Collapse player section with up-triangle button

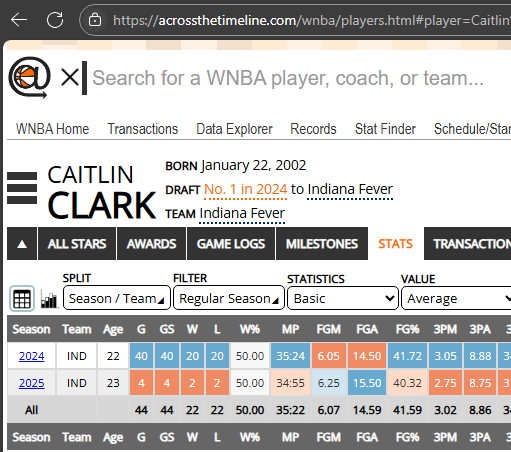click(22, 244)
